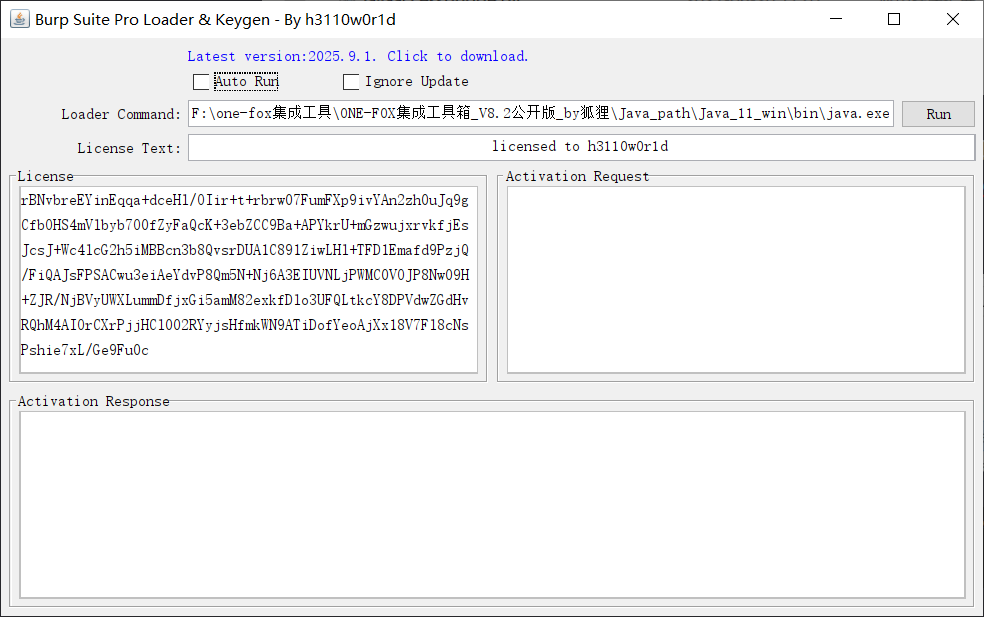Tick the Ignore Update checkbox

coord(351,82)
